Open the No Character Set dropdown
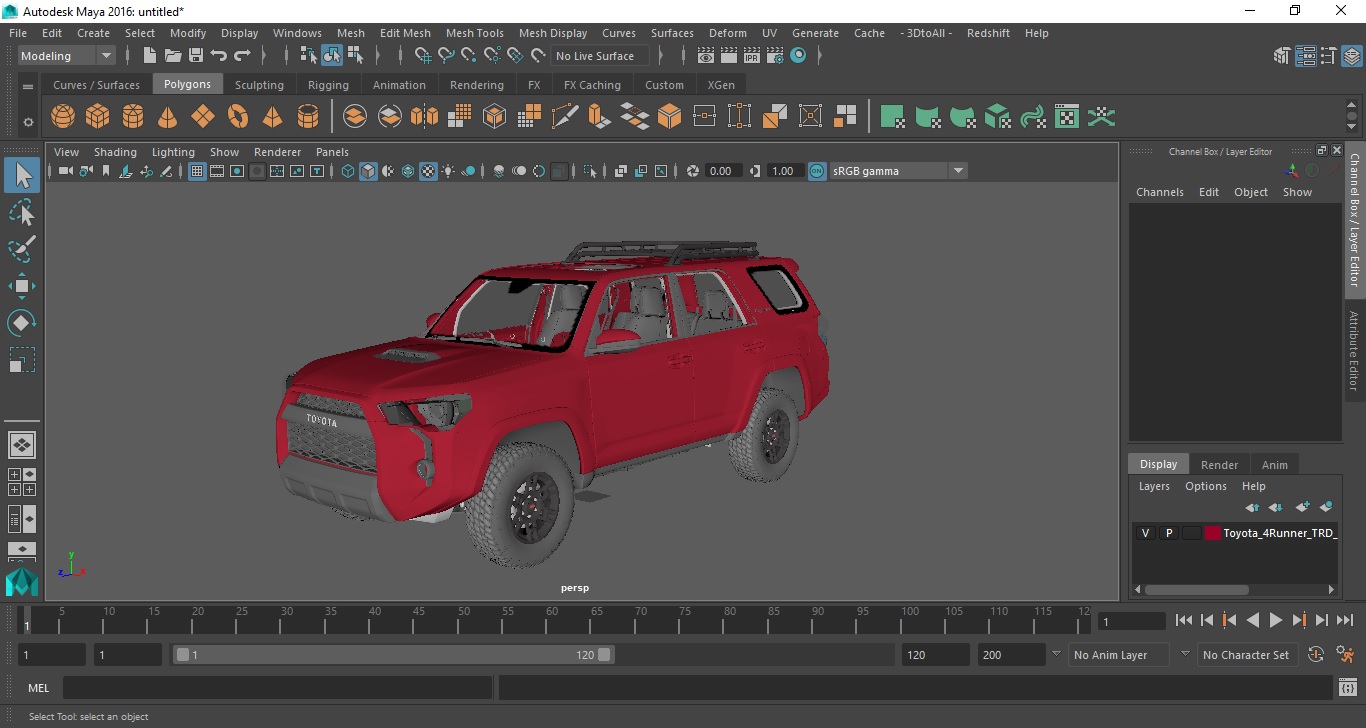This screenshot has width=1366, height=728. [x=1246, y=655]
